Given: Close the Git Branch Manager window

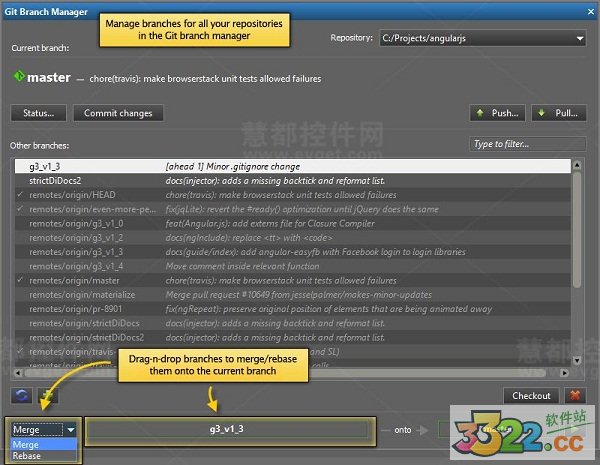Looking at the screenshot, I should 591,12.
